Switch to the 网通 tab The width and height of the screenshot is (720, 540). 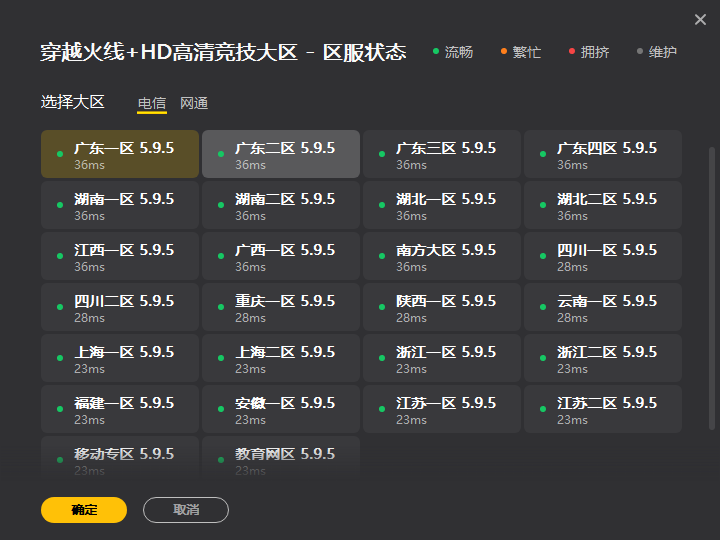tap(194, 103)
